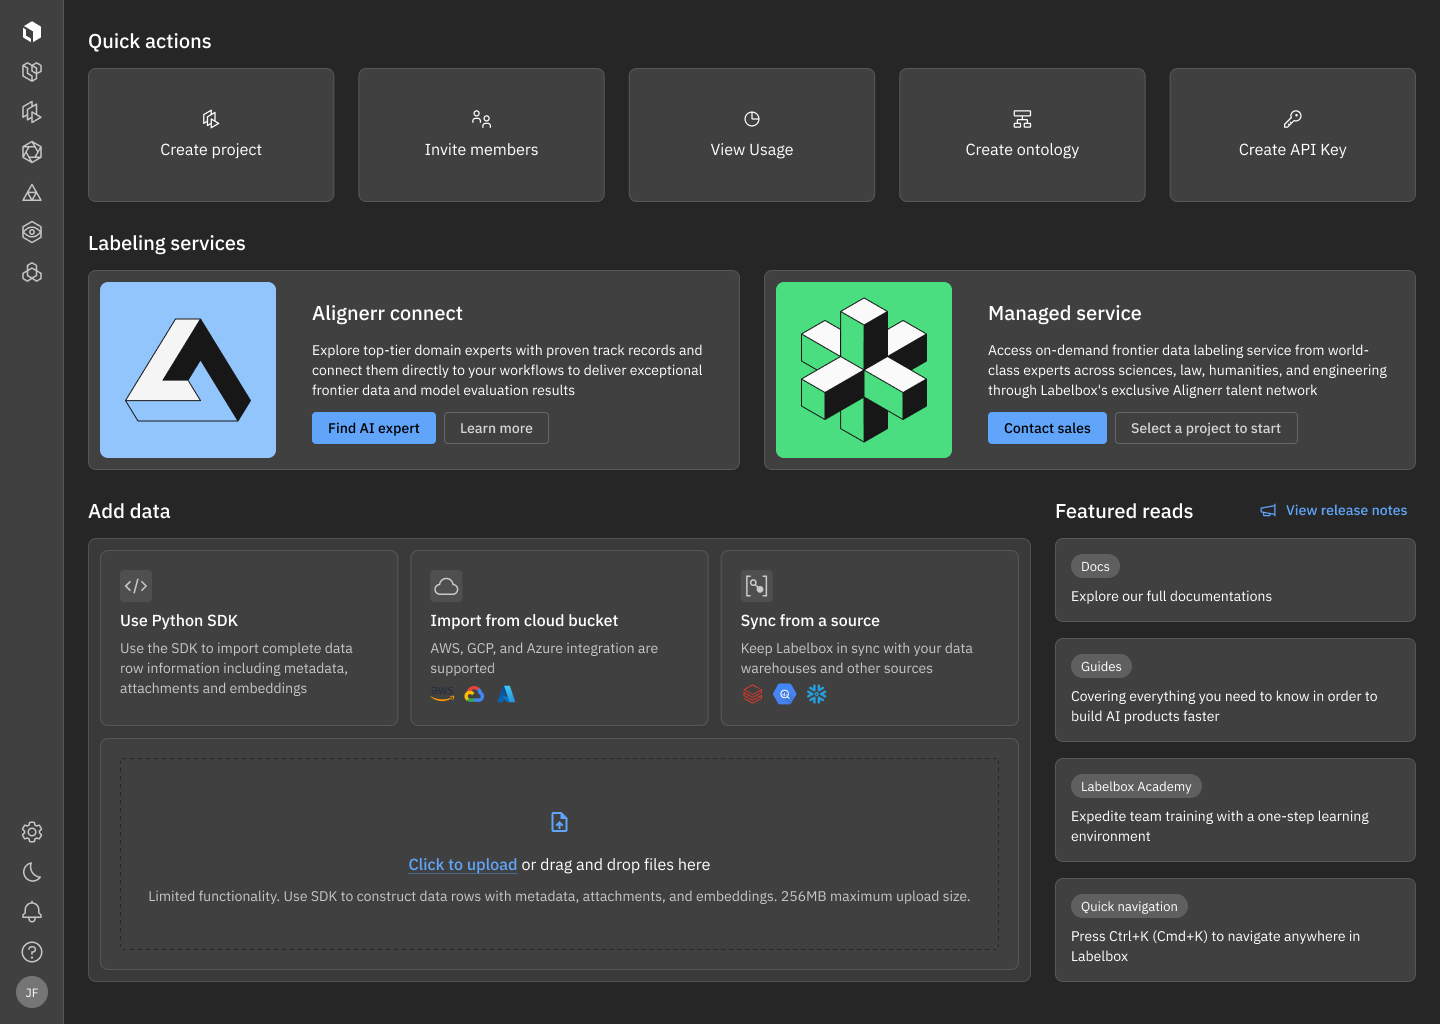Open Explore our full documentations card

1235,580
